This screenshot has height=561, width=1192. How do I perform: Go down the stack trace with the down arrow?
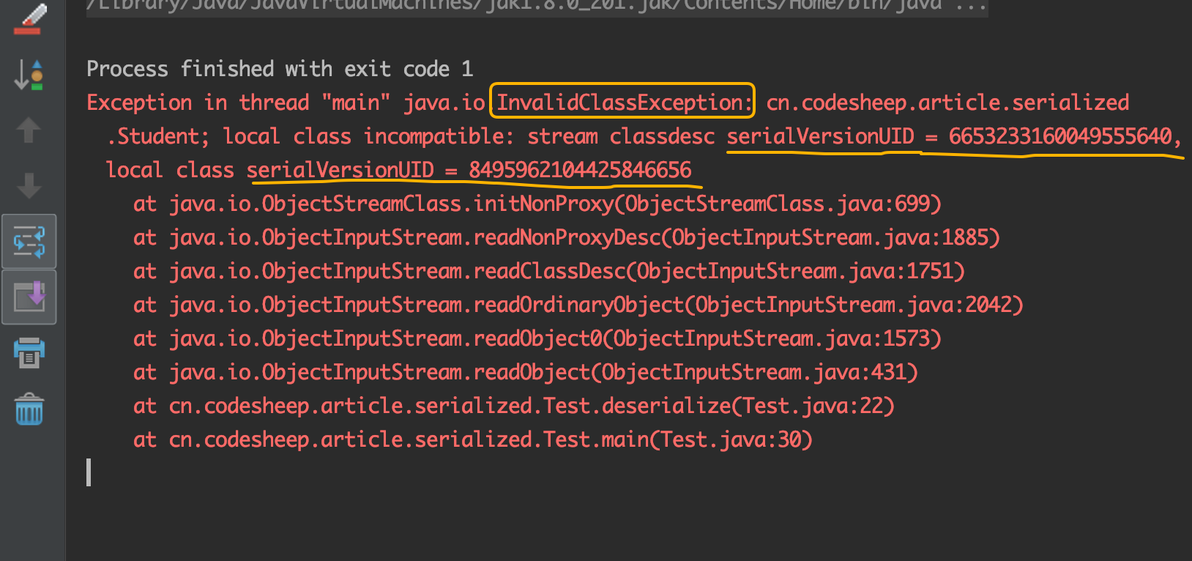29,185
